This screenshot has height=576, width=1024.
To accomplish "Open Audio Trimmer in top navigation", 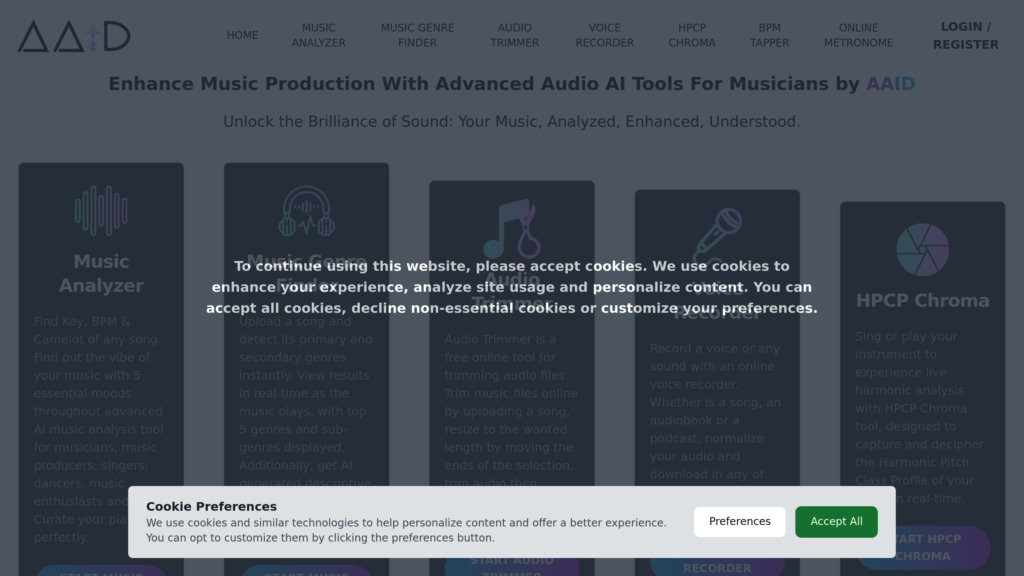I will [x=514, y=35].
